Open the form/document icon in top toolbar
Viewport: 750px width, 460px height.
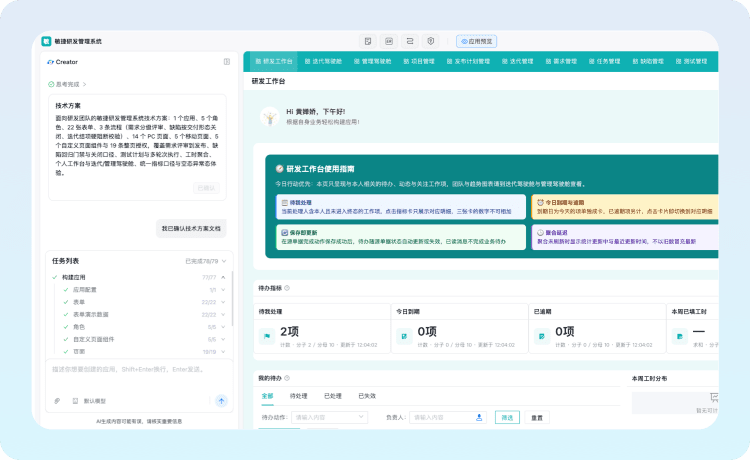tap(368, 41)
